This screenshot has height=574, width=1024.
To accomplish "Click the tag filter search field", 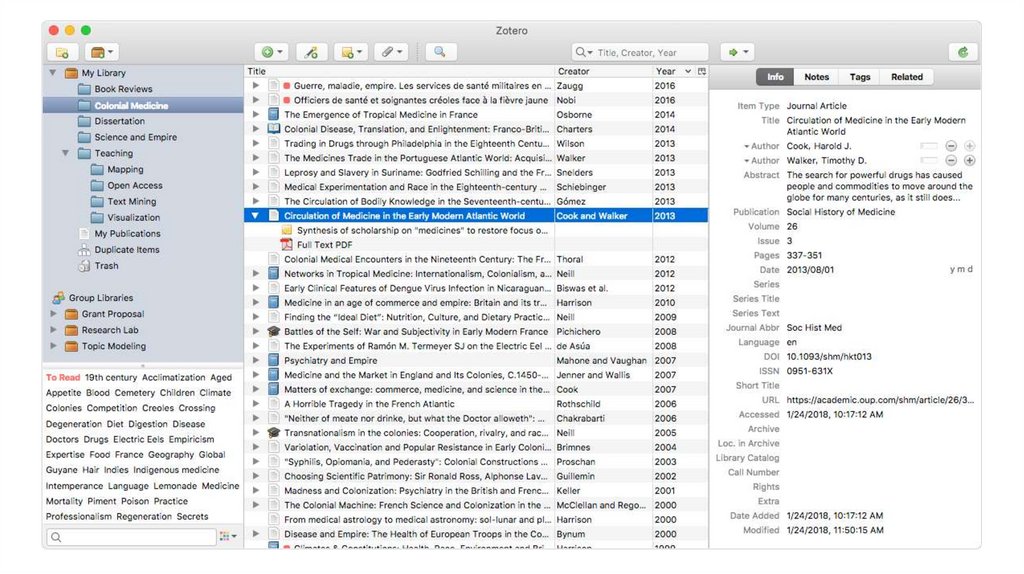I will coord(131,537).
